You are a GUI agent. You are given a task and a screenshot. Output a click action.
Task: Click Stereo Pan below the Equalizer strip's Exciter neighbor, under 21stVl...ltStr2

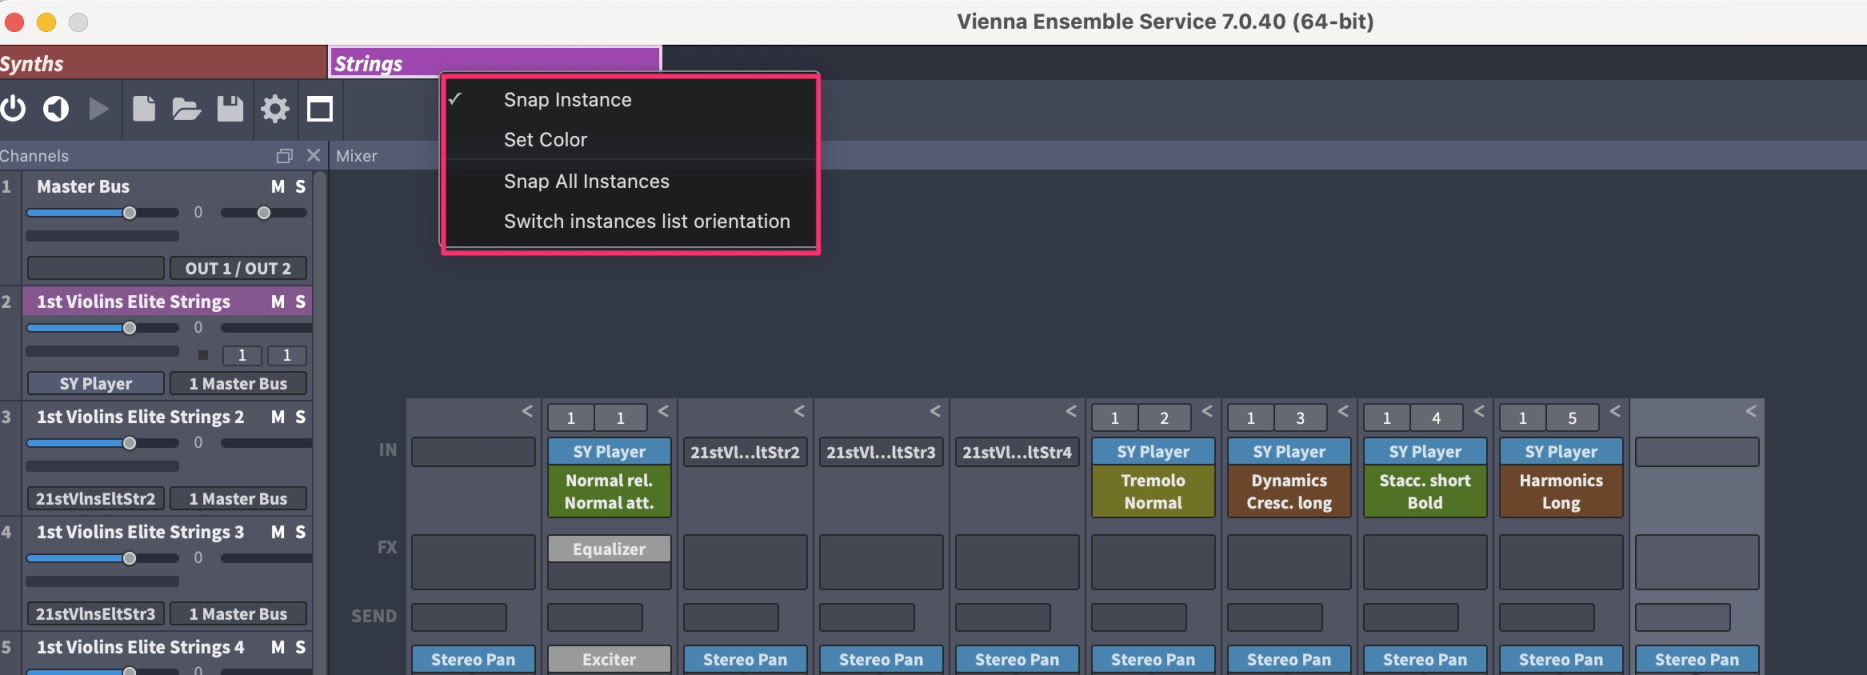745,659
